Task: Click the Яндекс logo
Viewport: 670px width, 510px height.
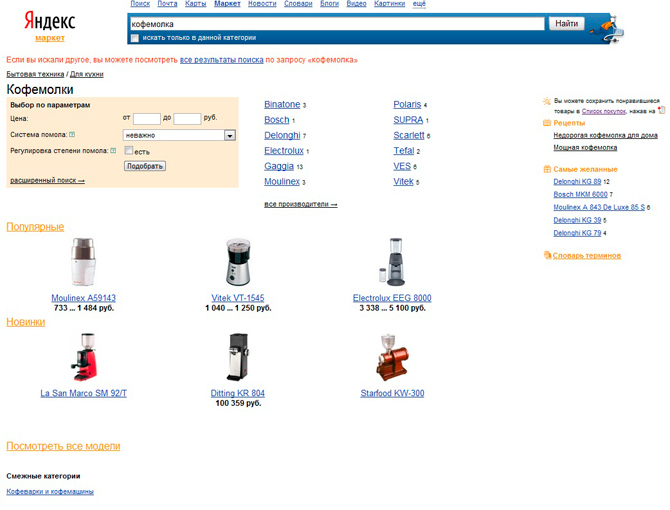Action: pos(50,21)
